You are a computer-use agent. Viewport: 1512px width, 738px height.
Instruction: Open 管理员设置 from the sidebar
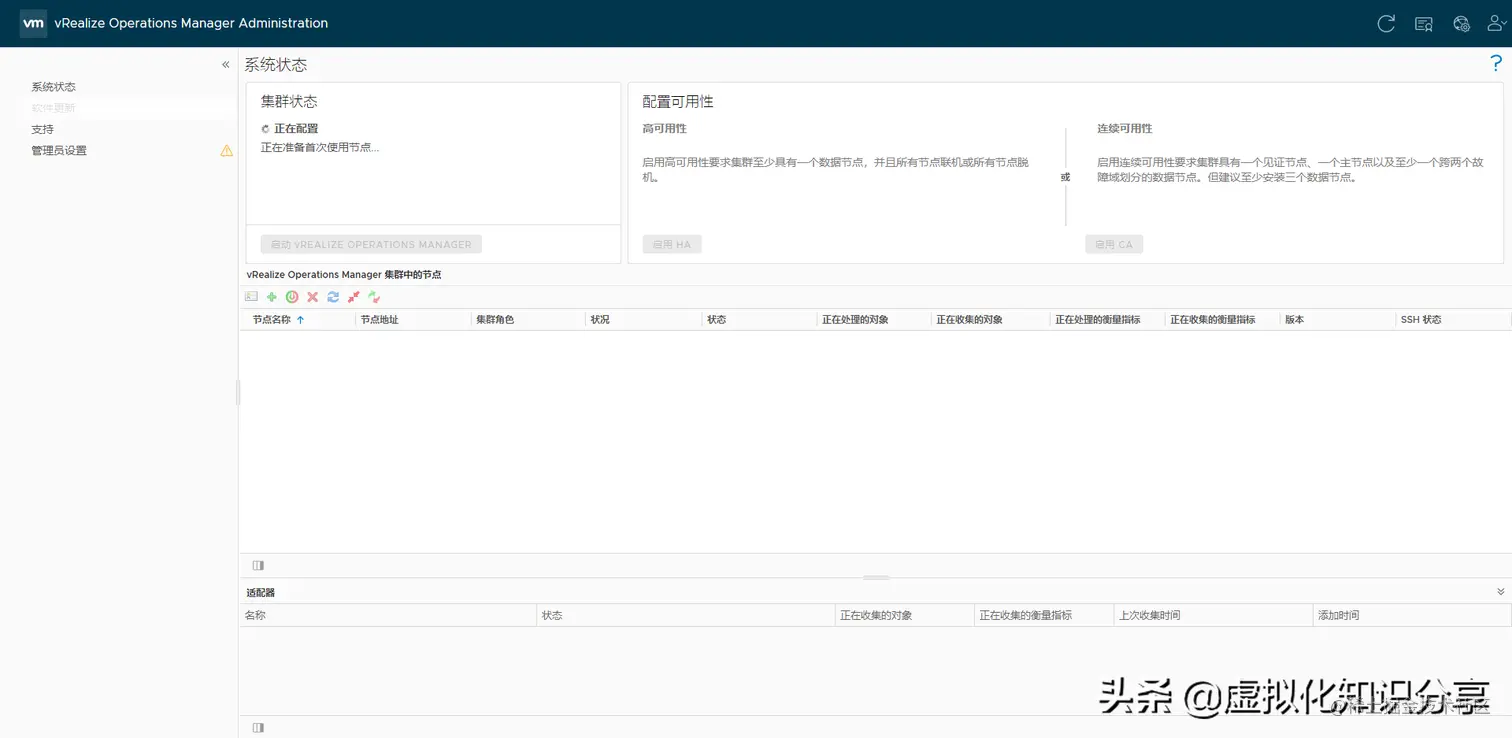point(62,150)
